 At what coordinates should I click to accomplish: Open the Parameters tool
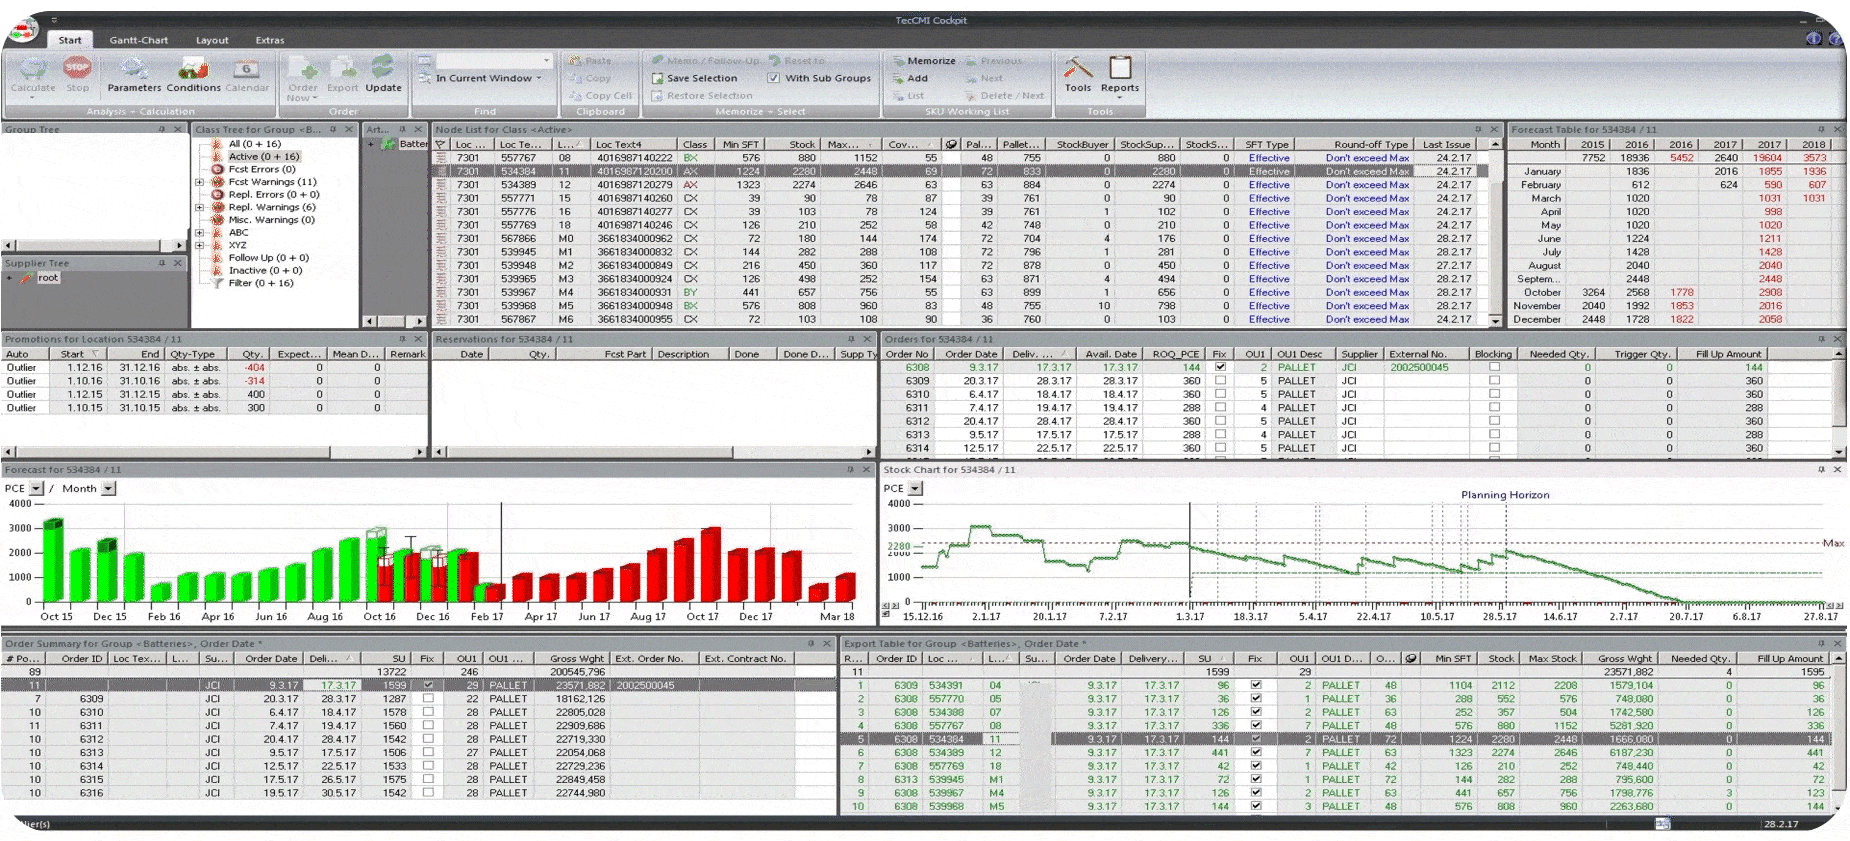[134, 71]
